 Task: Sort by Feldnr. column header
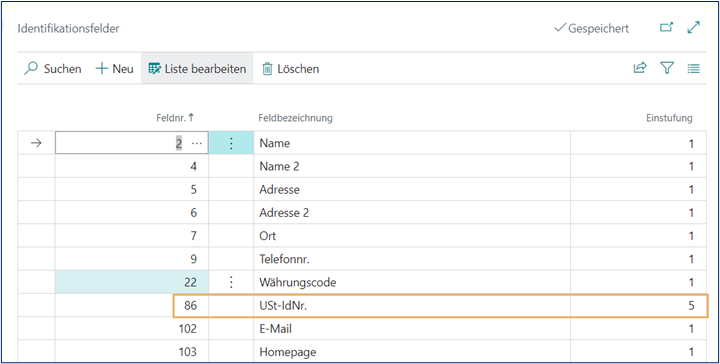(x=175, y=118)
